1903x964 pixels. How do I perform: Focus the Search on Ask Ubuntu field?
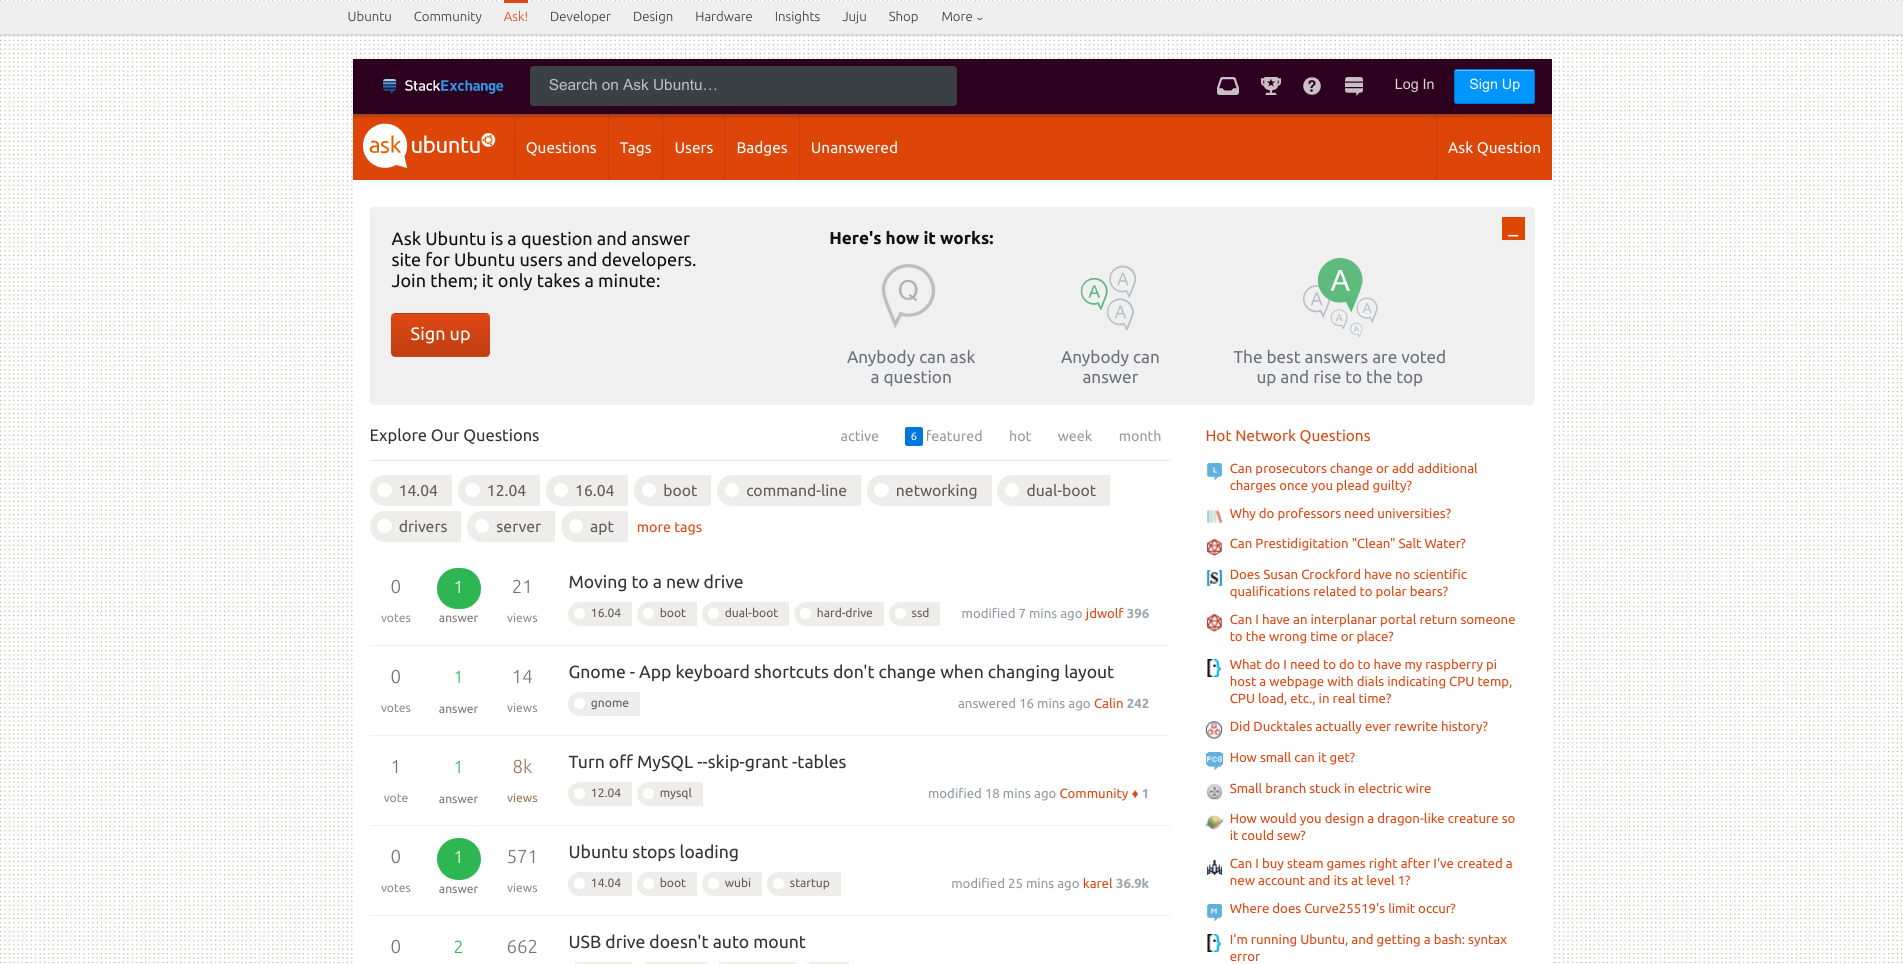[x=743, y=86]
